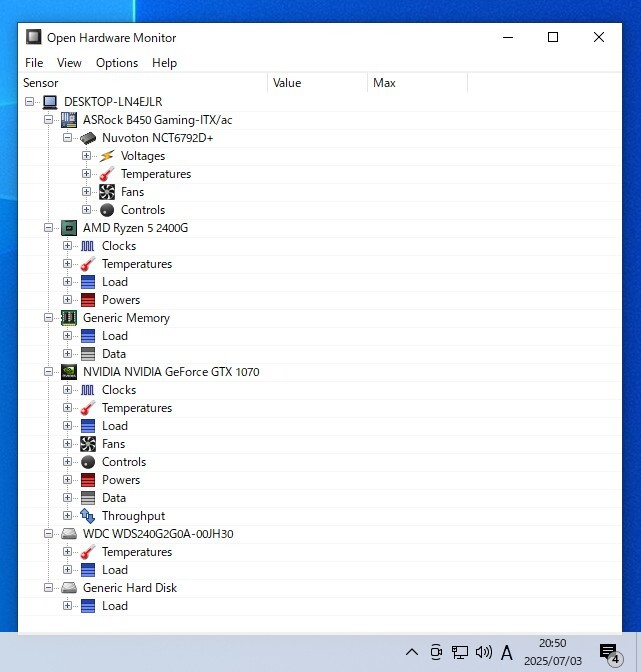
Task: Maximize the Open Hardware Monitor window
Action: [553, 37]
